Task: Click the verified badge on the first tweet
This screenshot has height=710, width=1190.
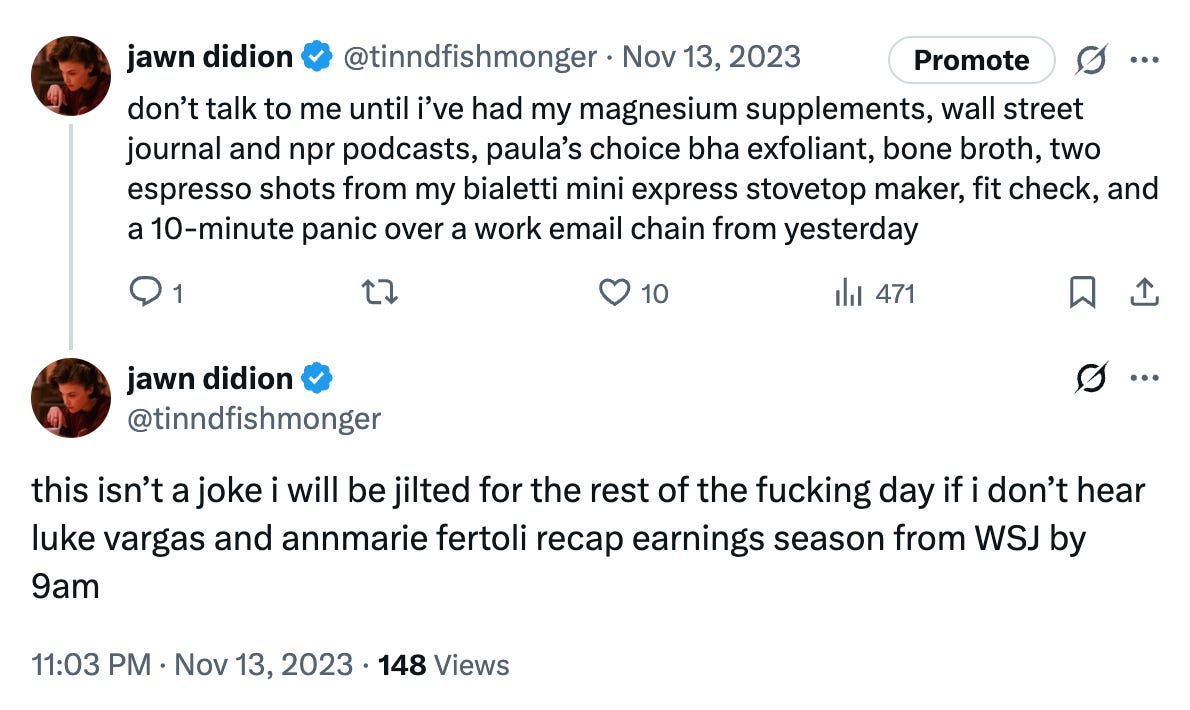Action: [318, 59]
